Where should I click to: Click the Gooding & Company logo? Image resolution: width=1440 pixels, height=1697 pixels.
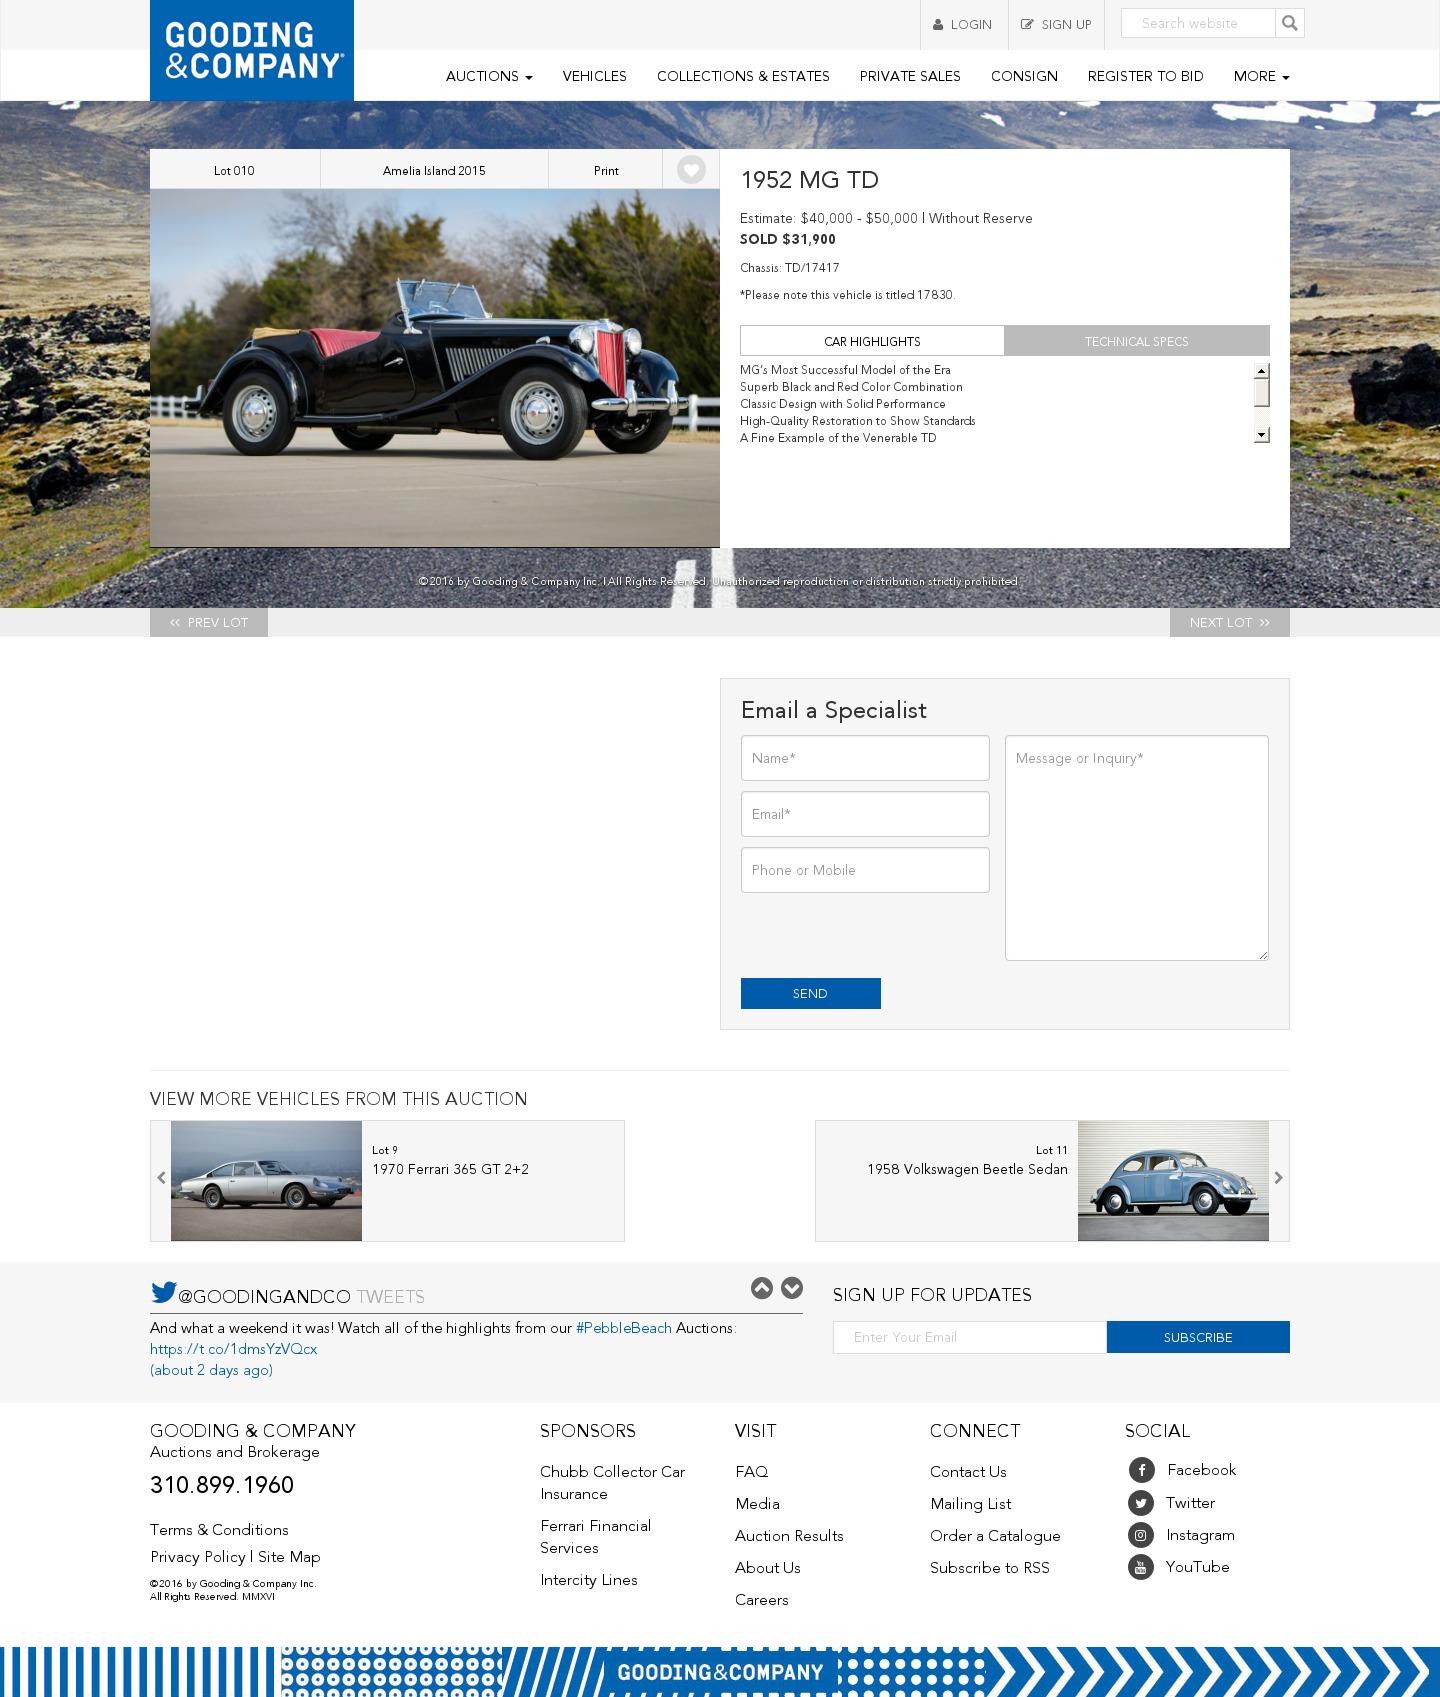pos(252,50)
